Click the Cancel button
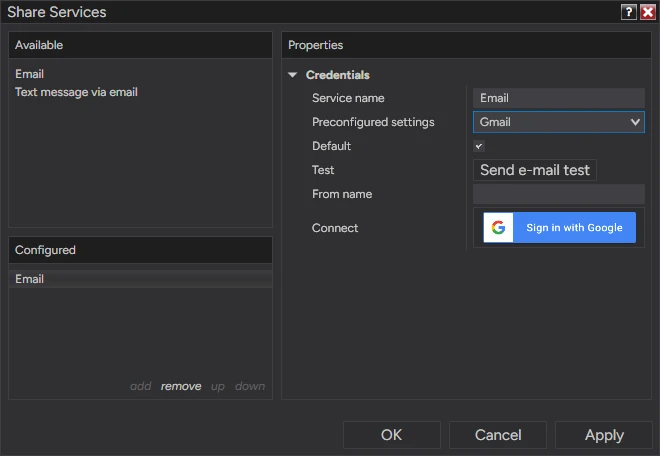Viewport: 660px width, 456px height. [498, 435]
